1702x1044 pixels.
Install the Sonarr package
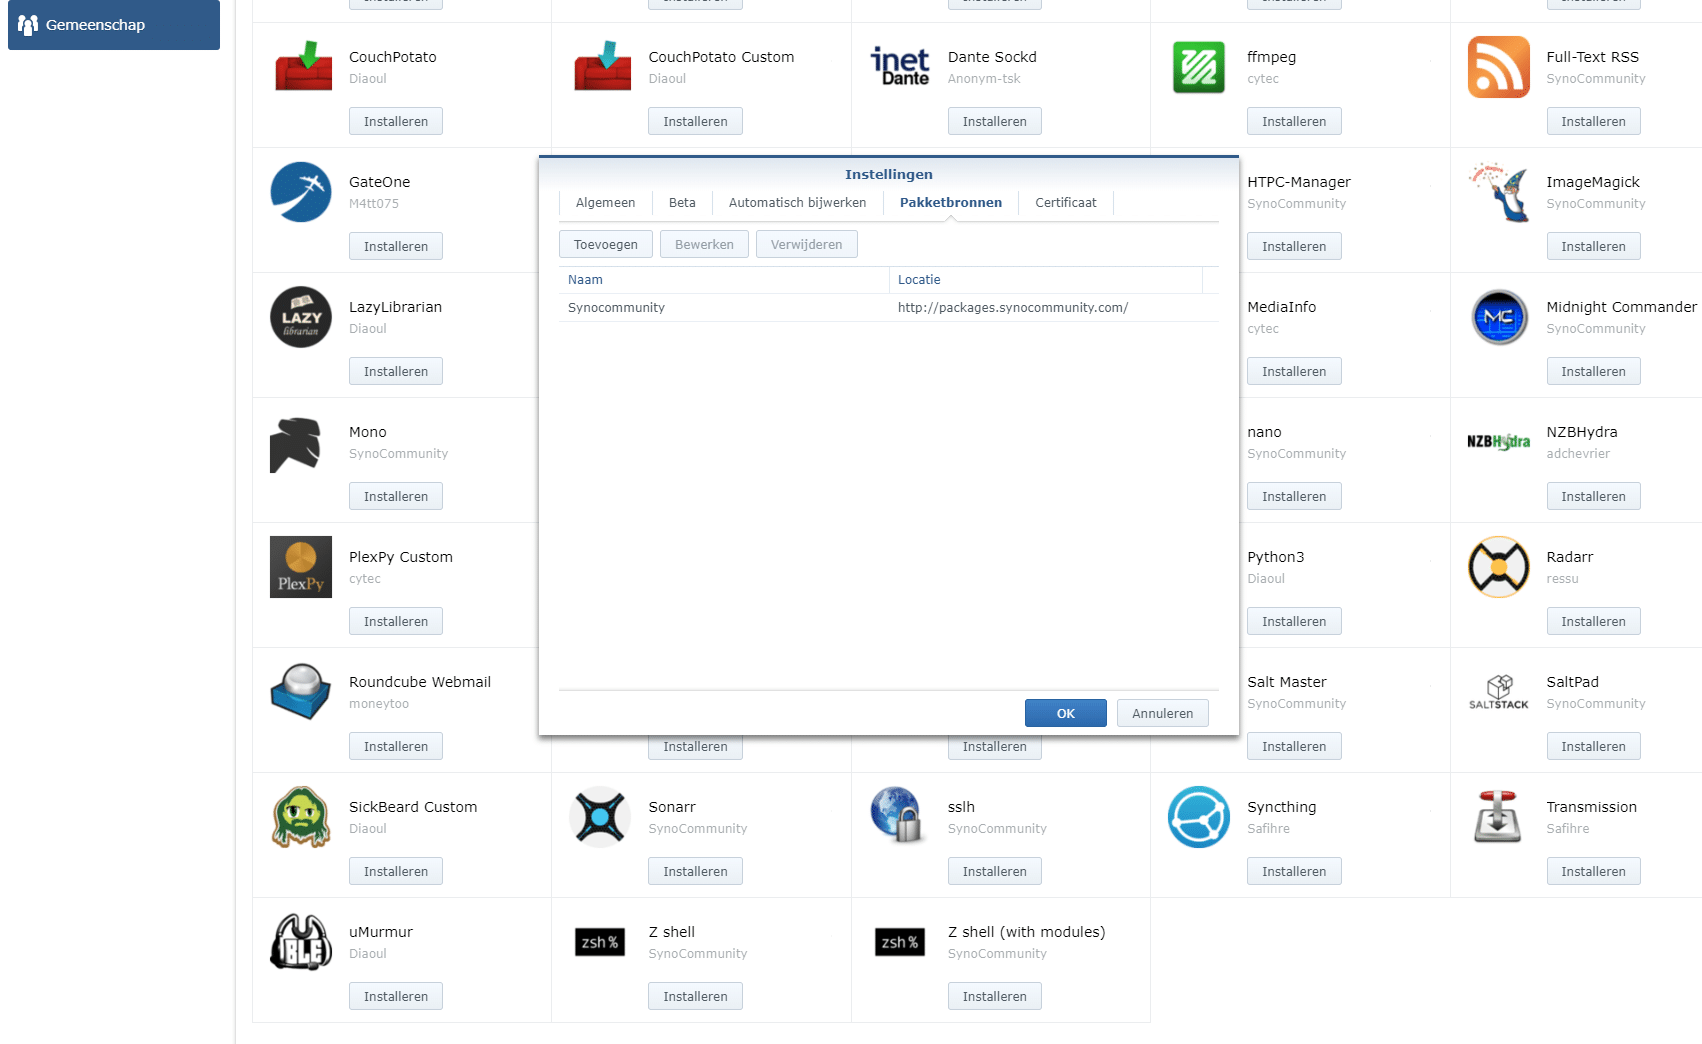point(695,871)
